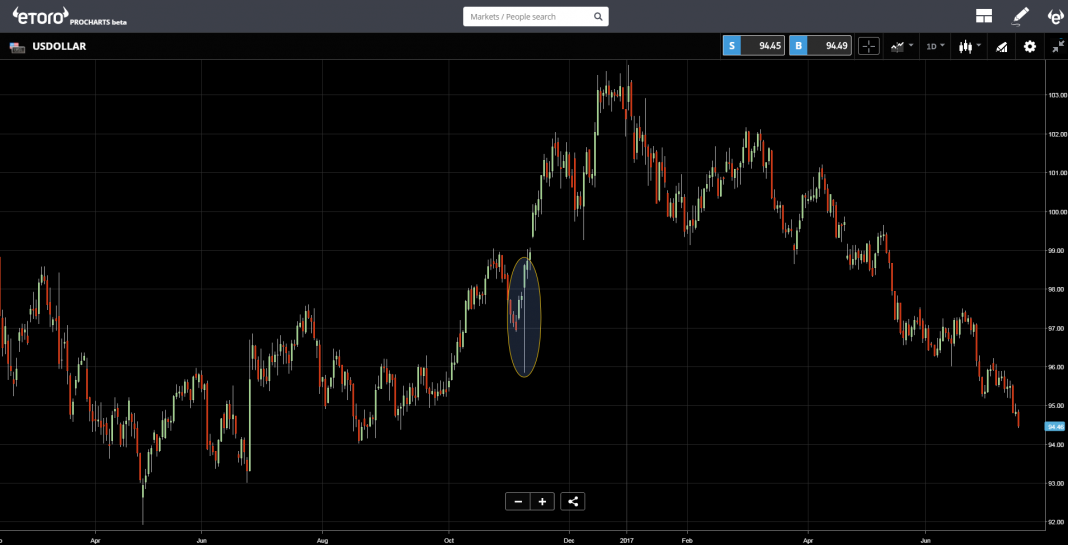Collapse the chart from fullscreen
The width and height of the screenshot is (1068, 545).
1057,46
